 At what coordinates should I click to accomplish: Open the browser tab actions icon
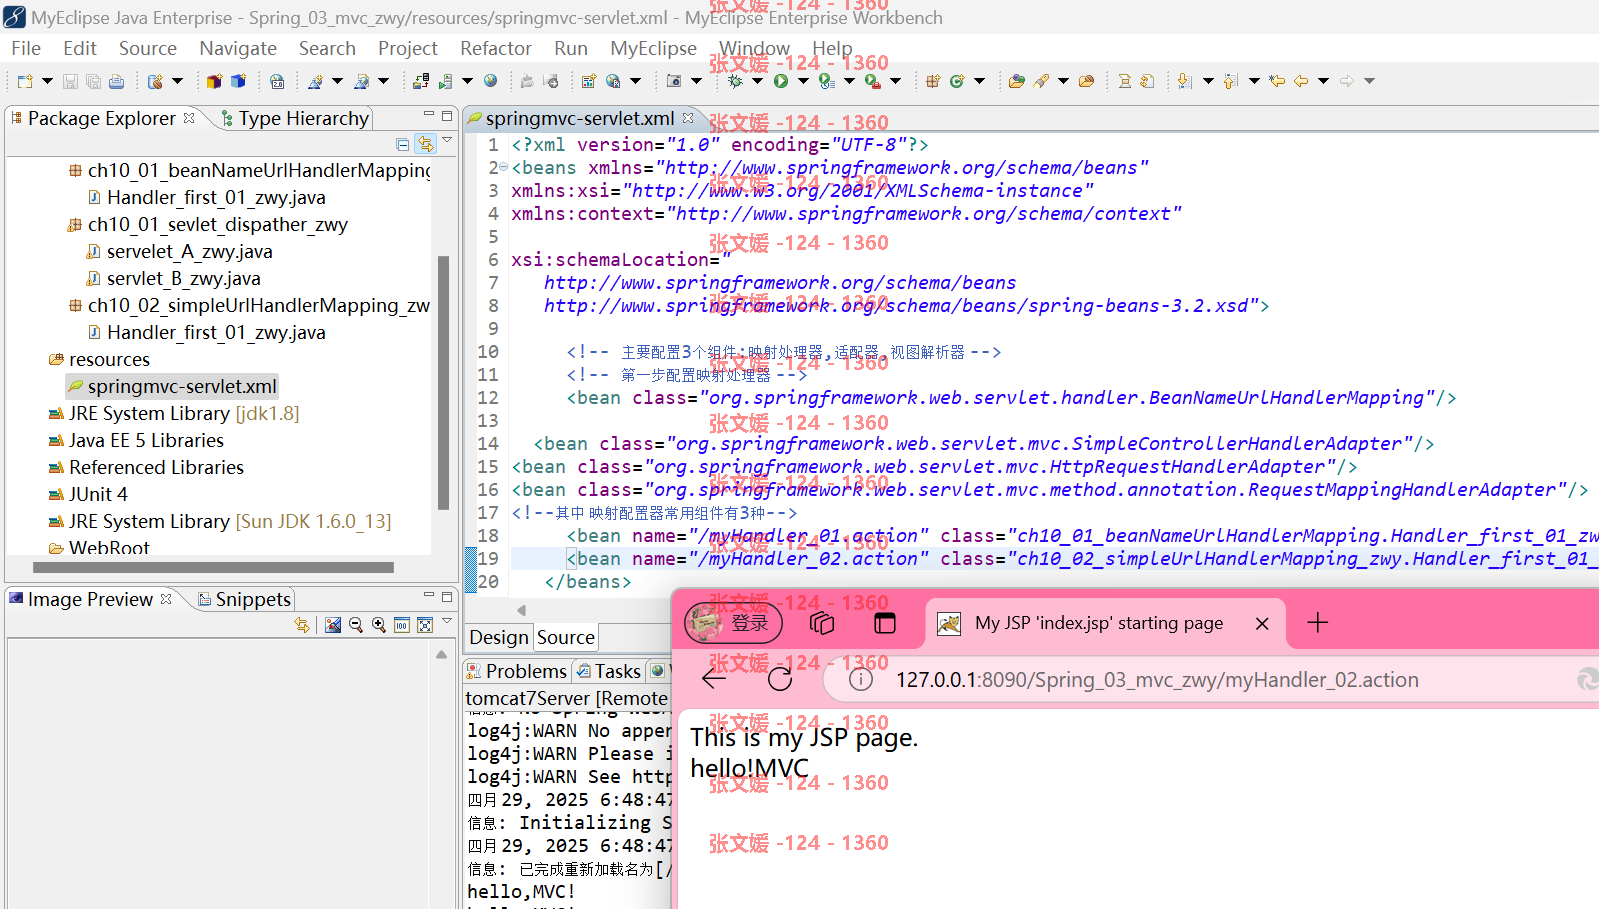tap(822, 623)
